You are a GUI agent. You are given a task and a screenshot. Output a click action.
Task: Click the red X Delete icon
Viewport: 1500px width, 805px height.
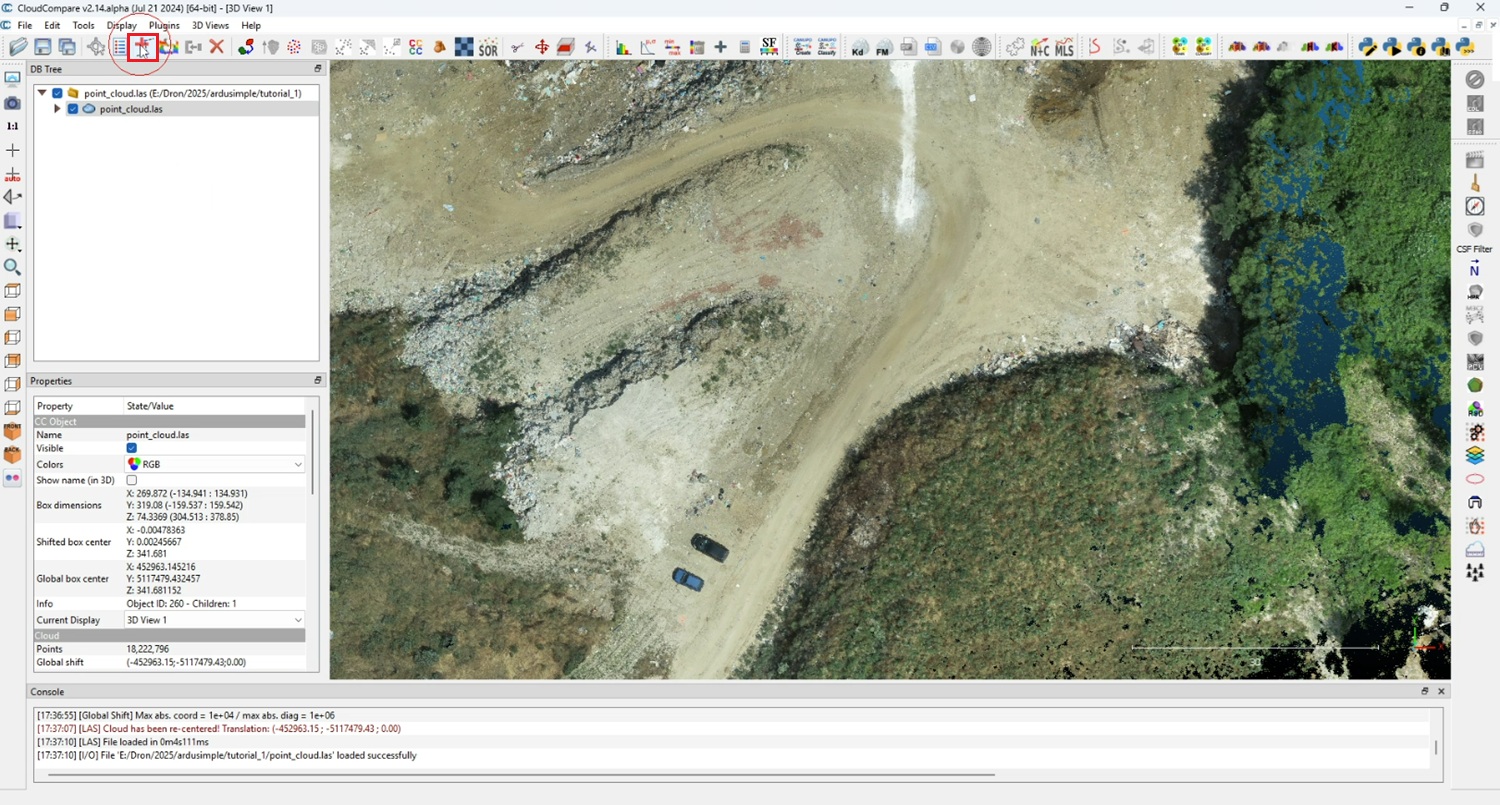pos(216,47)
